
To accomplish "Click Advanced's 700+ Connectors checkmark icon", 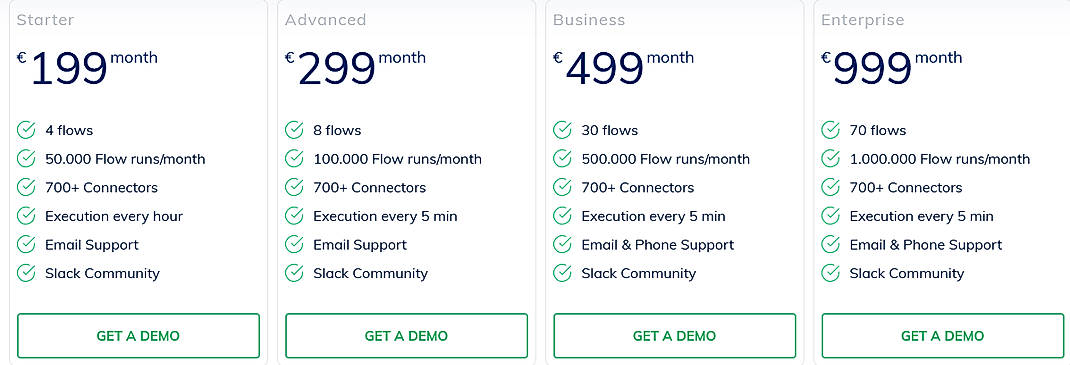I will click(294, 187).
